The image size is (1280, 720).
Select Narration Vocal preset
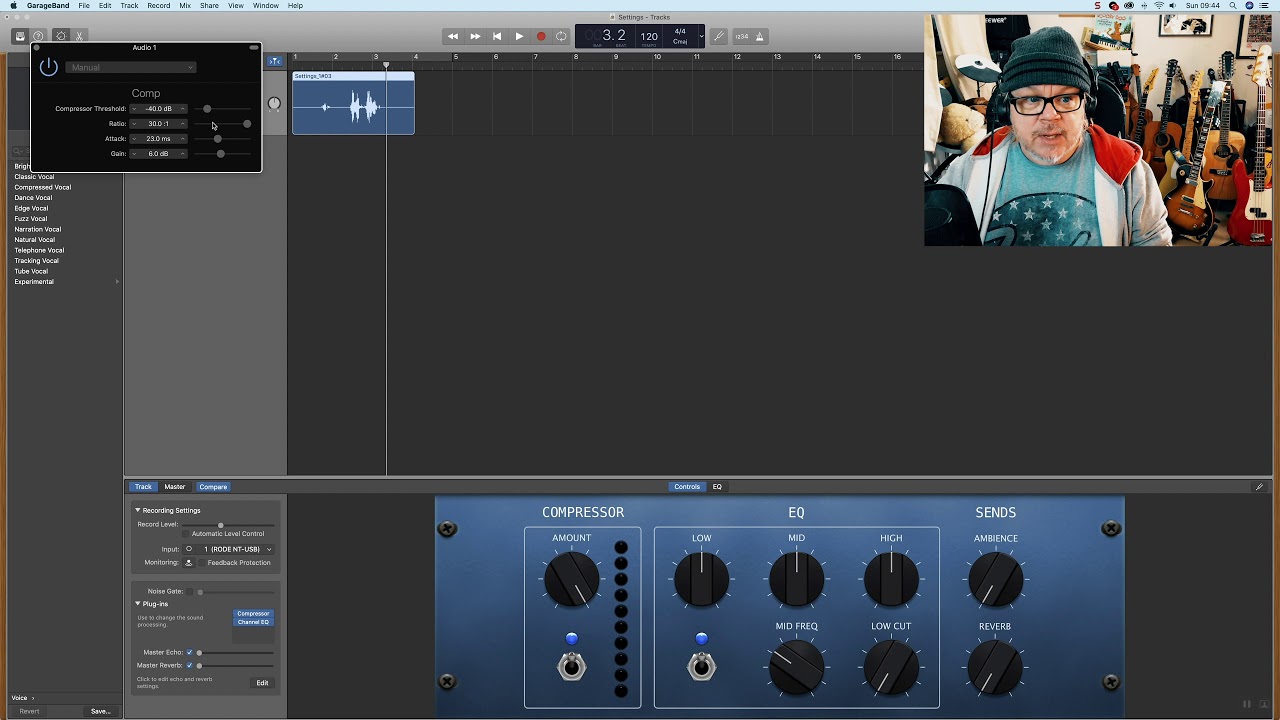coord(37,229)
